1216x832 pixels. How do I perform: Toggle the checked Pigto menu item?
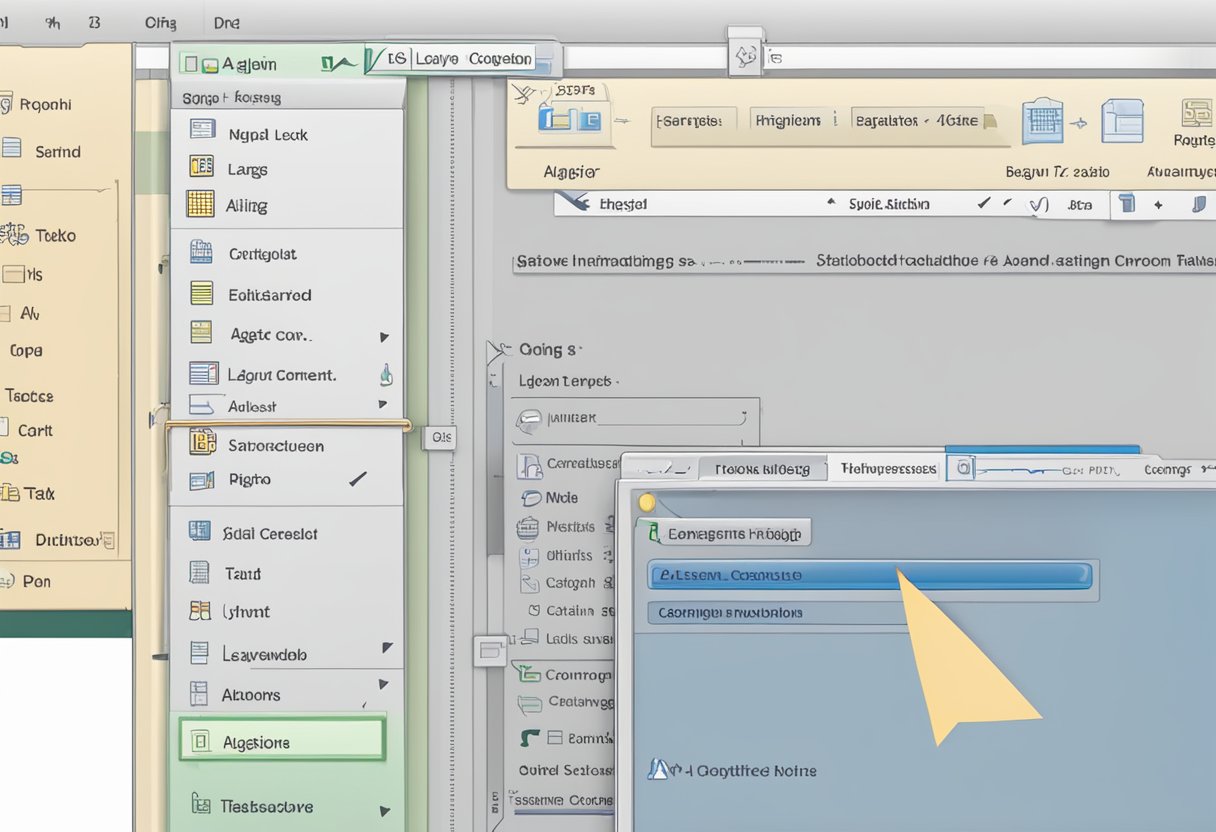point(357,480)
